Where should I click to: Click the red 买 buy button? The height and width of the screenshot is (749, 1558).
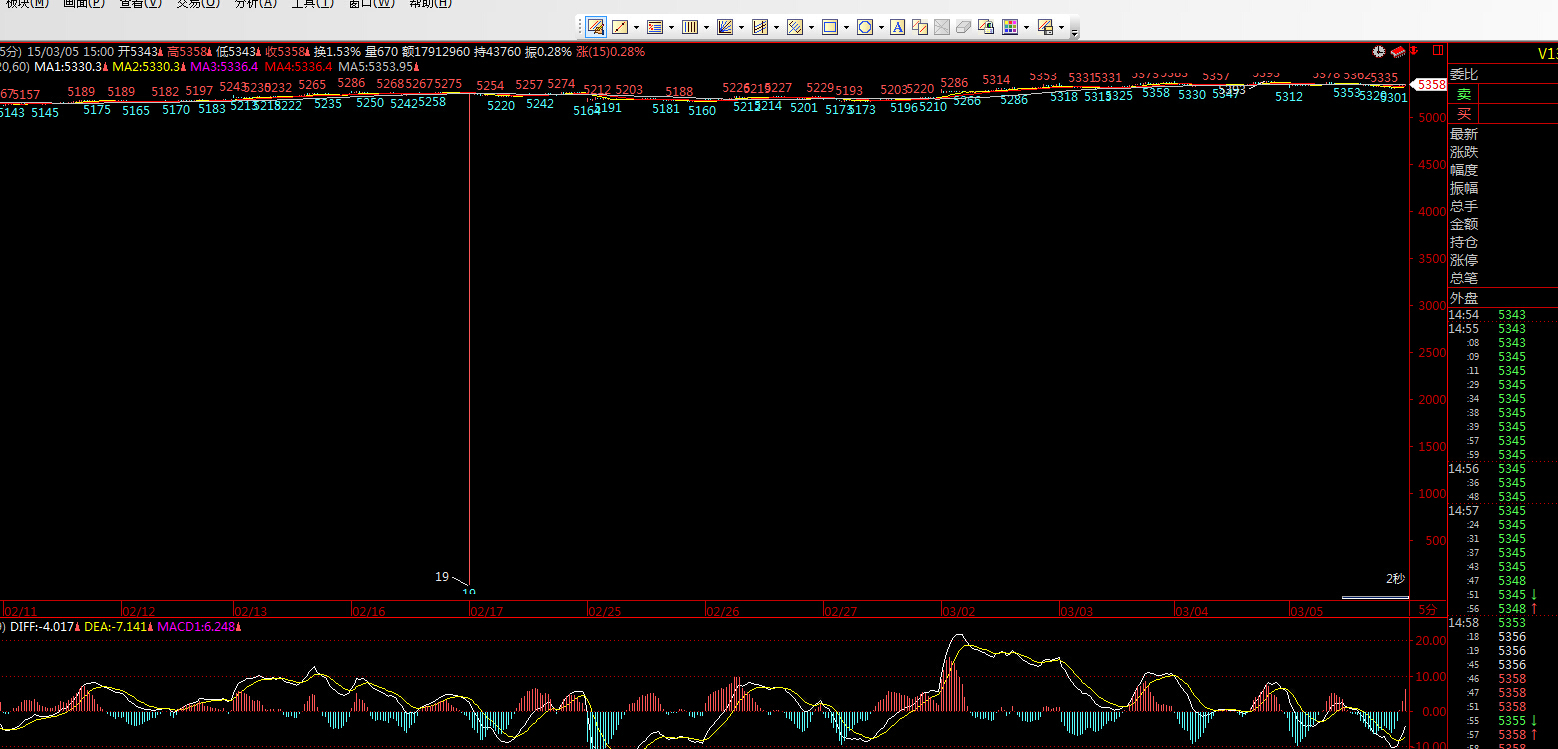pos(1464,114)
